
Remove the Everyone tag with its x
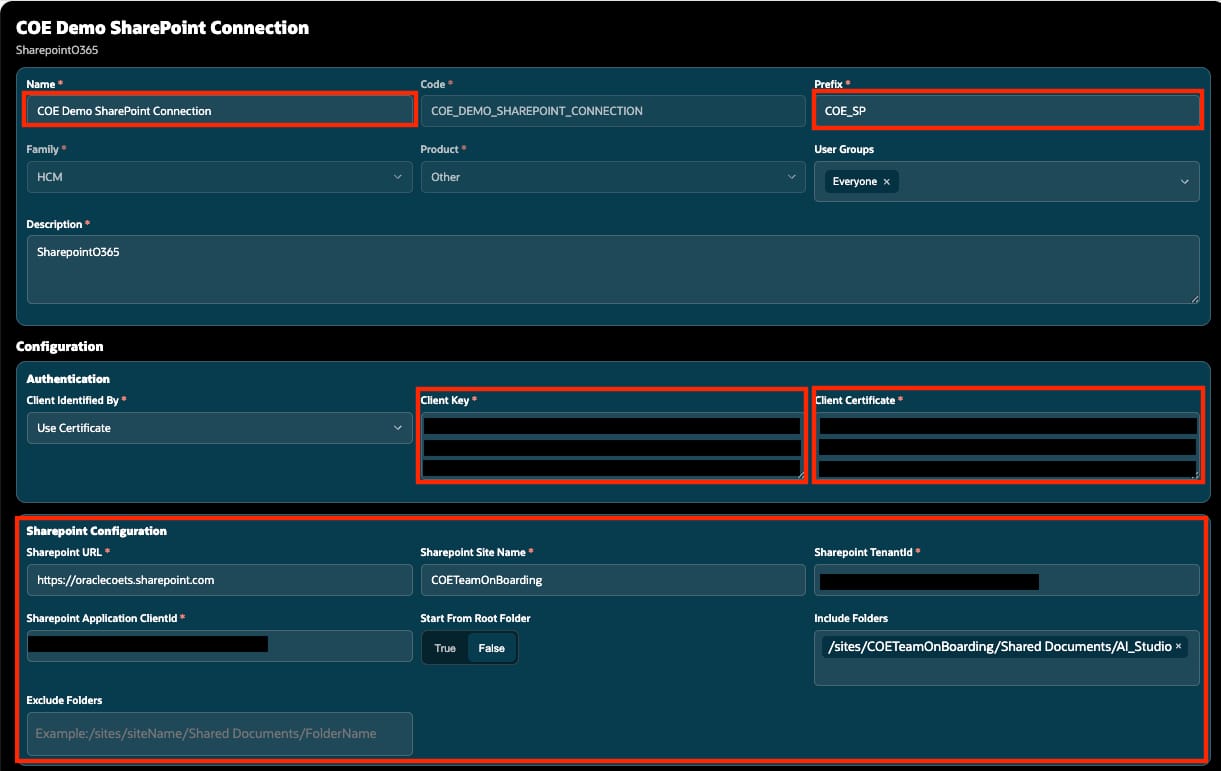886,182
